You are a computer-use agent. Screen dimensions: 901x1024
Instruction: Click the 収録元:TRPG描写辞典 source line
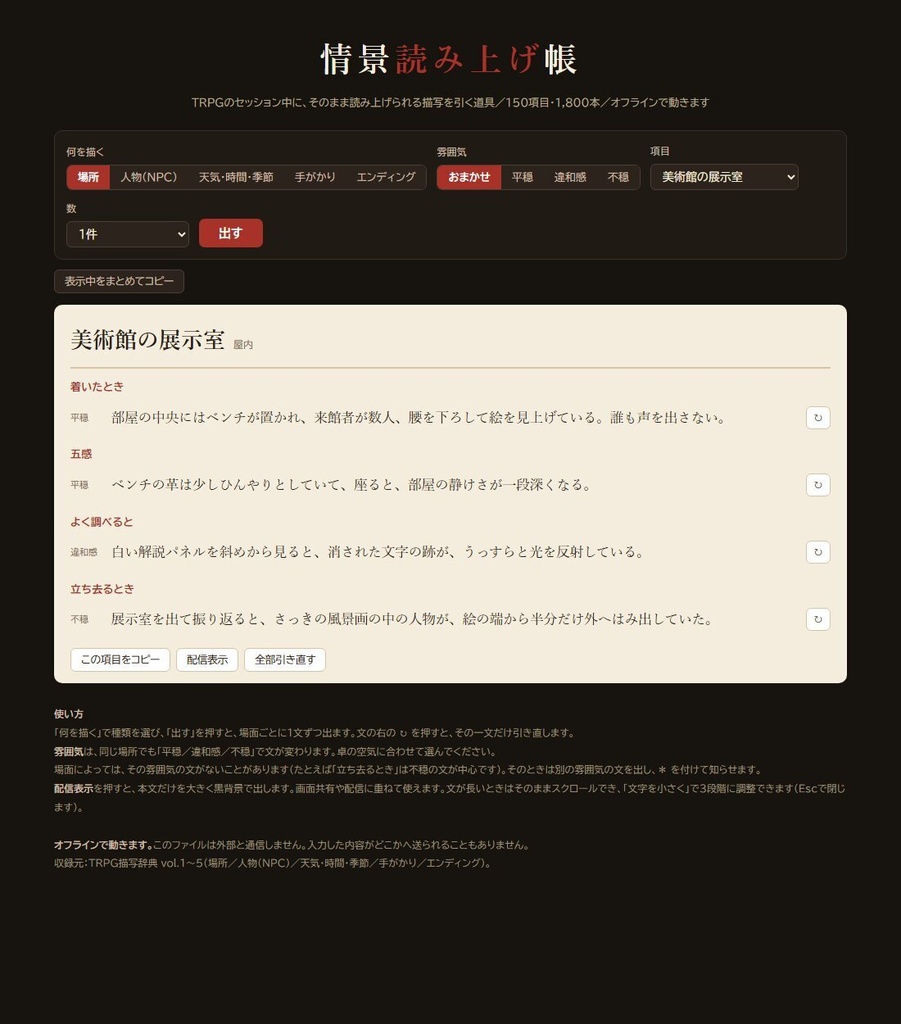[x=272, y=863]
